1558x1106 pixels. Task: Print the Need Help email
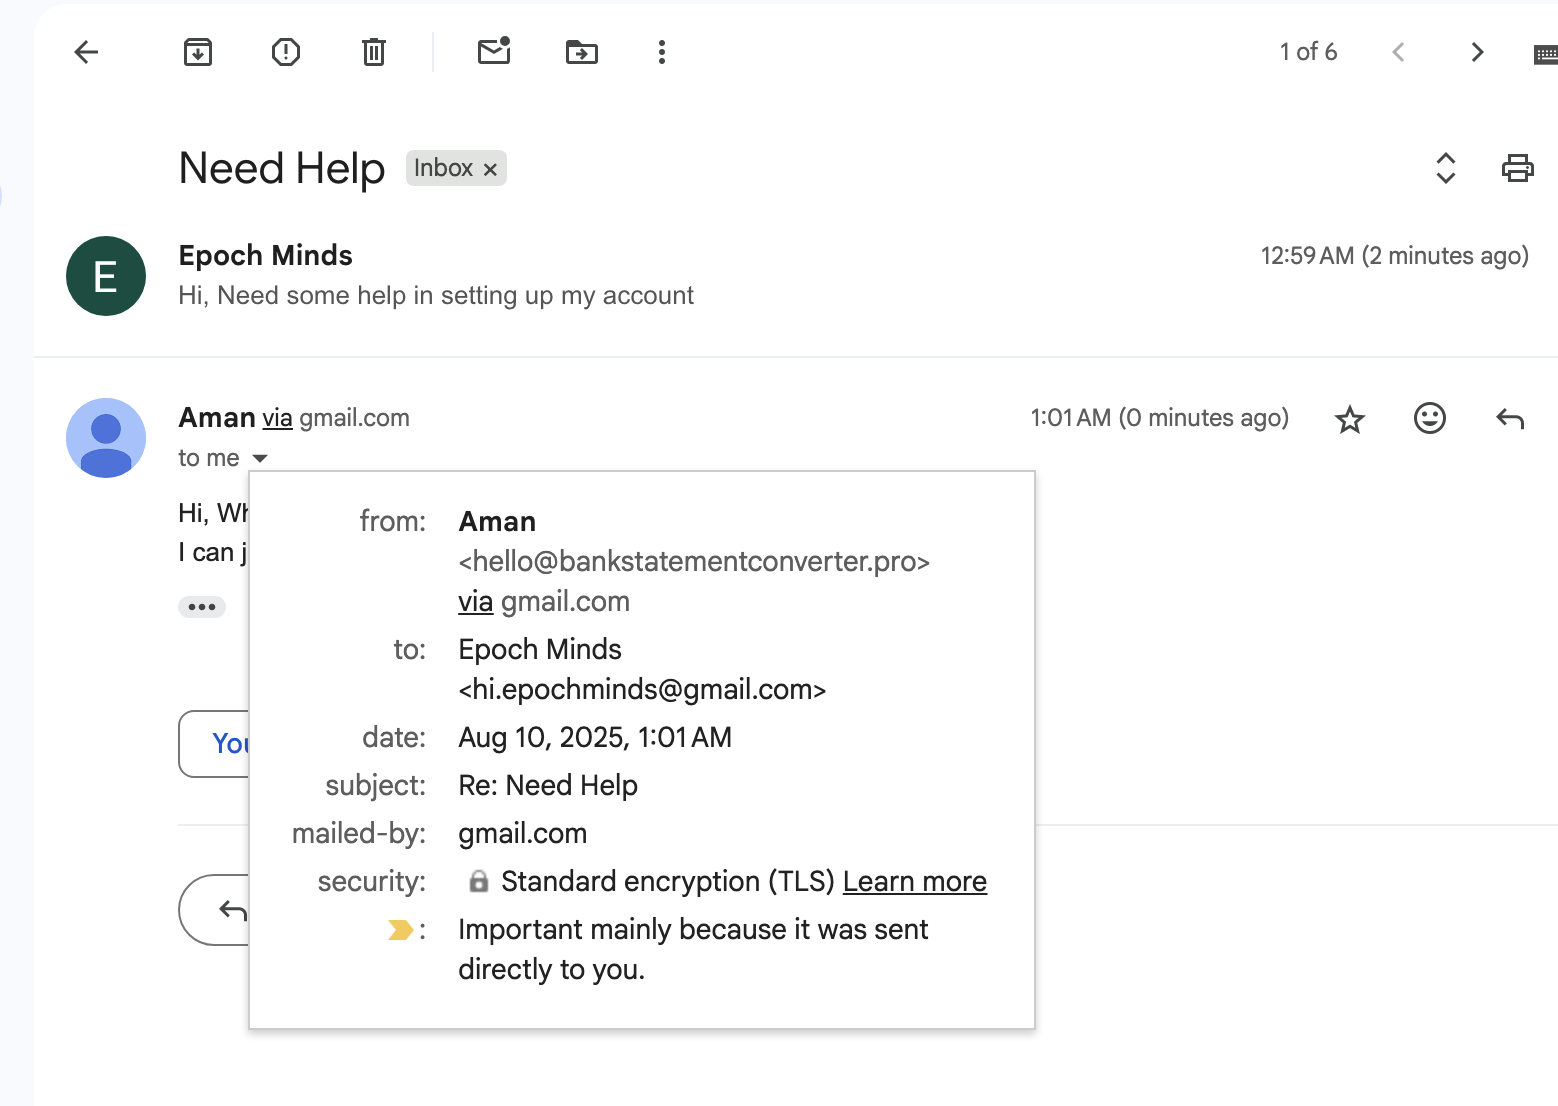(1517, 168)
